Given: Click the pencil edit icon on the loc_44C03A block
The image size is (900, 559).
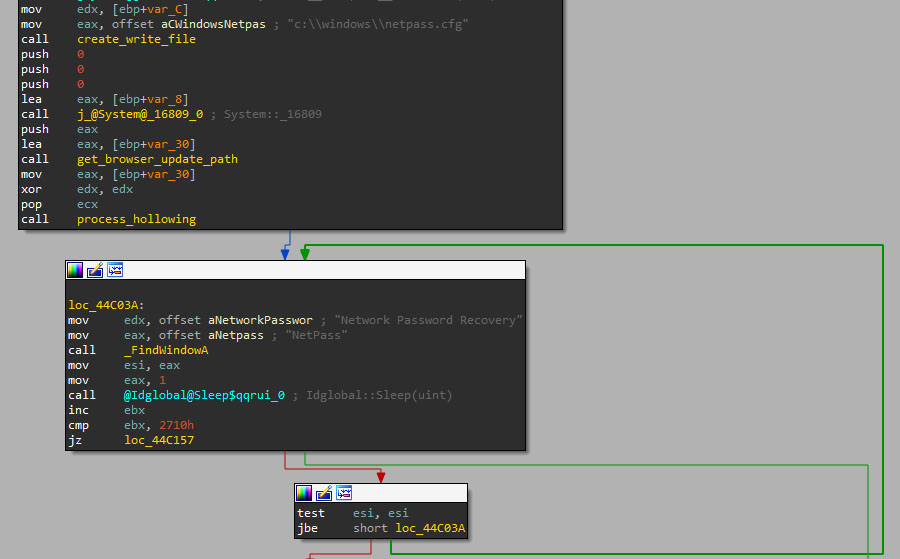Looking at the screenshot, I should tap(95, 270).
